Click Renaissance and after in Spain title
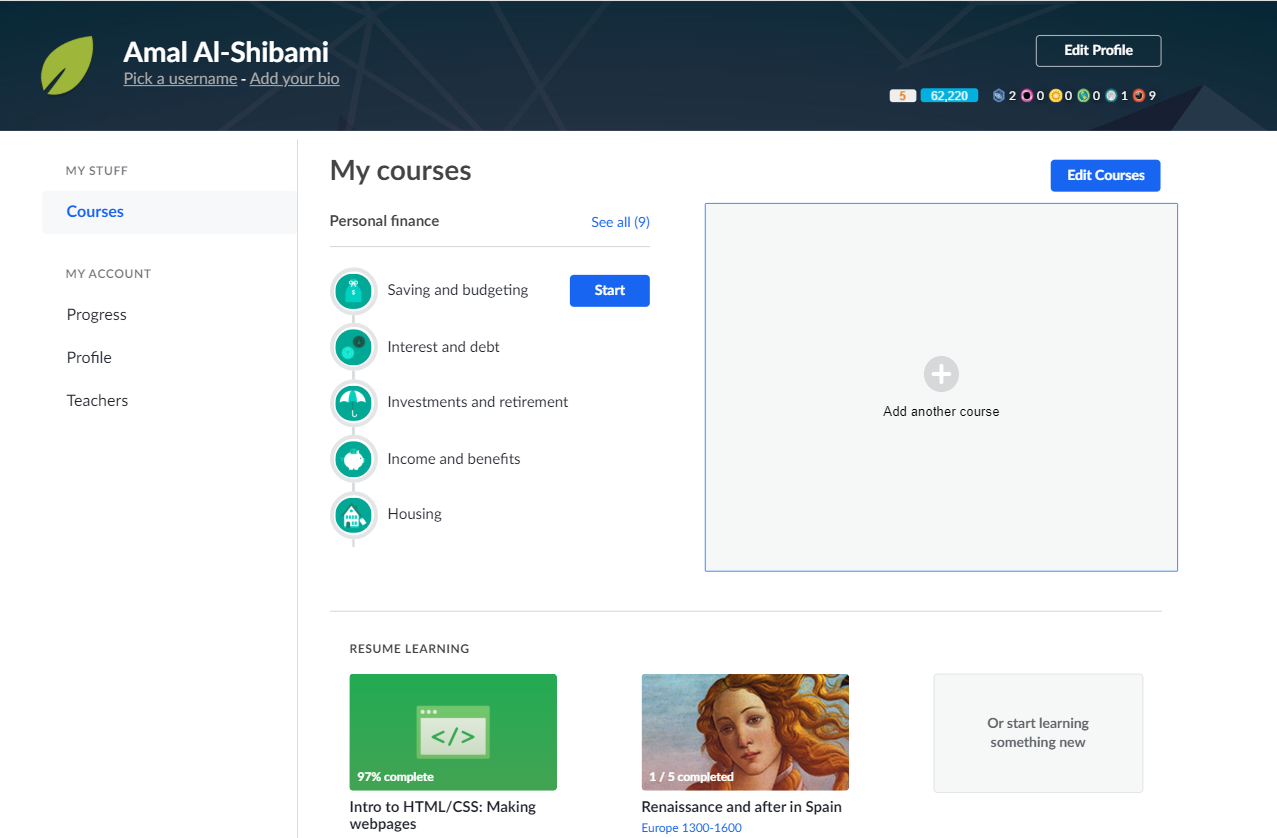1277x838 pixels. coord(742,807)
